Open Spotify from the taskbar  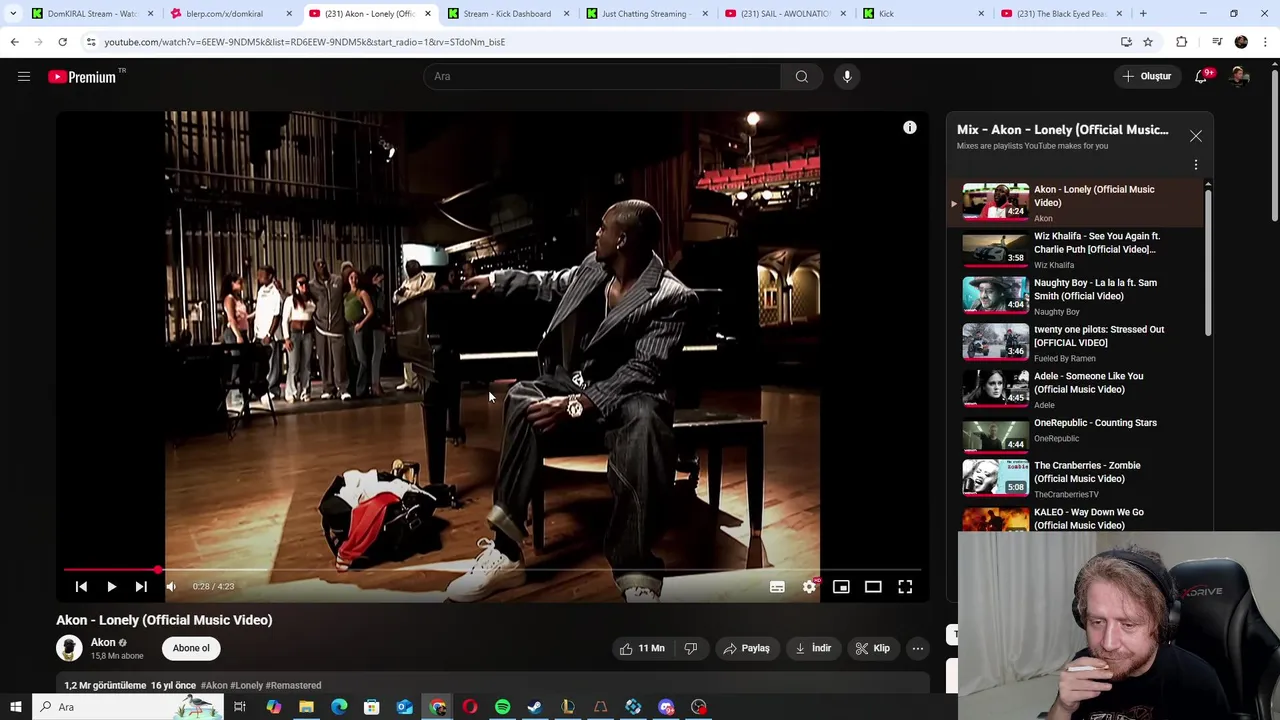point(503,707)
